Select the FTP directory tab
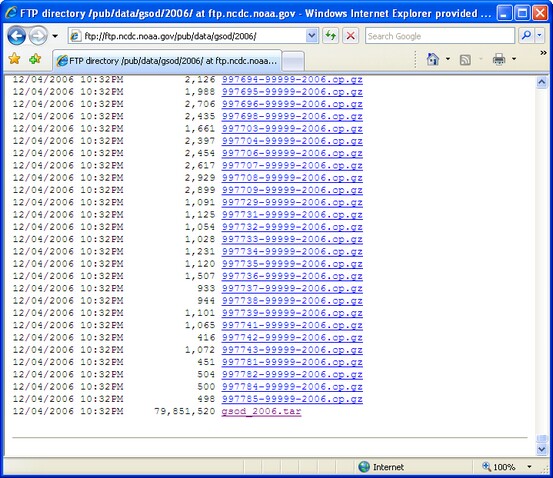553x478 pixels. click(x=167, y=61)
